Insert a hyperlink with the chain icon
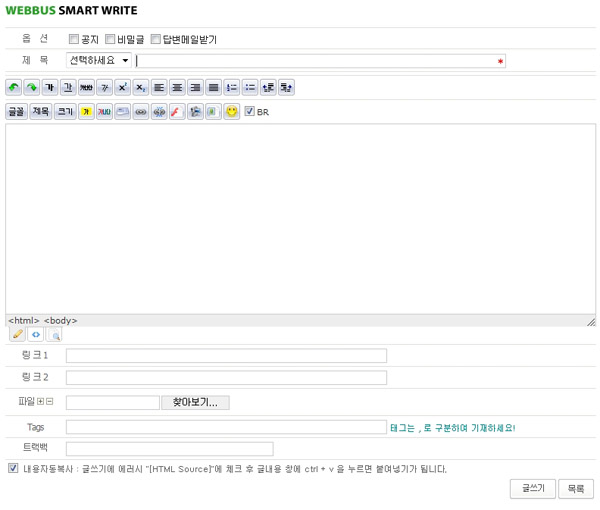The width and height of the screenshot is (600, 510). [141, 112]
